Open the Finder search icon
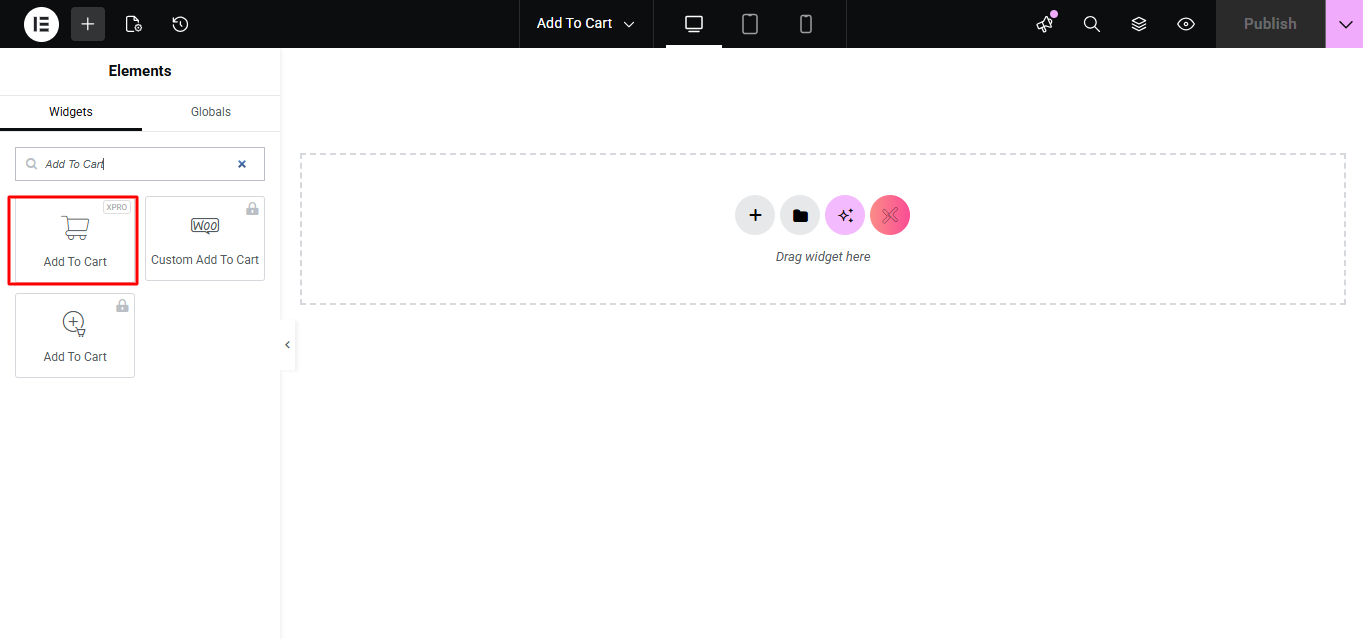1363x639 pixels. [x=1092, y=24]
